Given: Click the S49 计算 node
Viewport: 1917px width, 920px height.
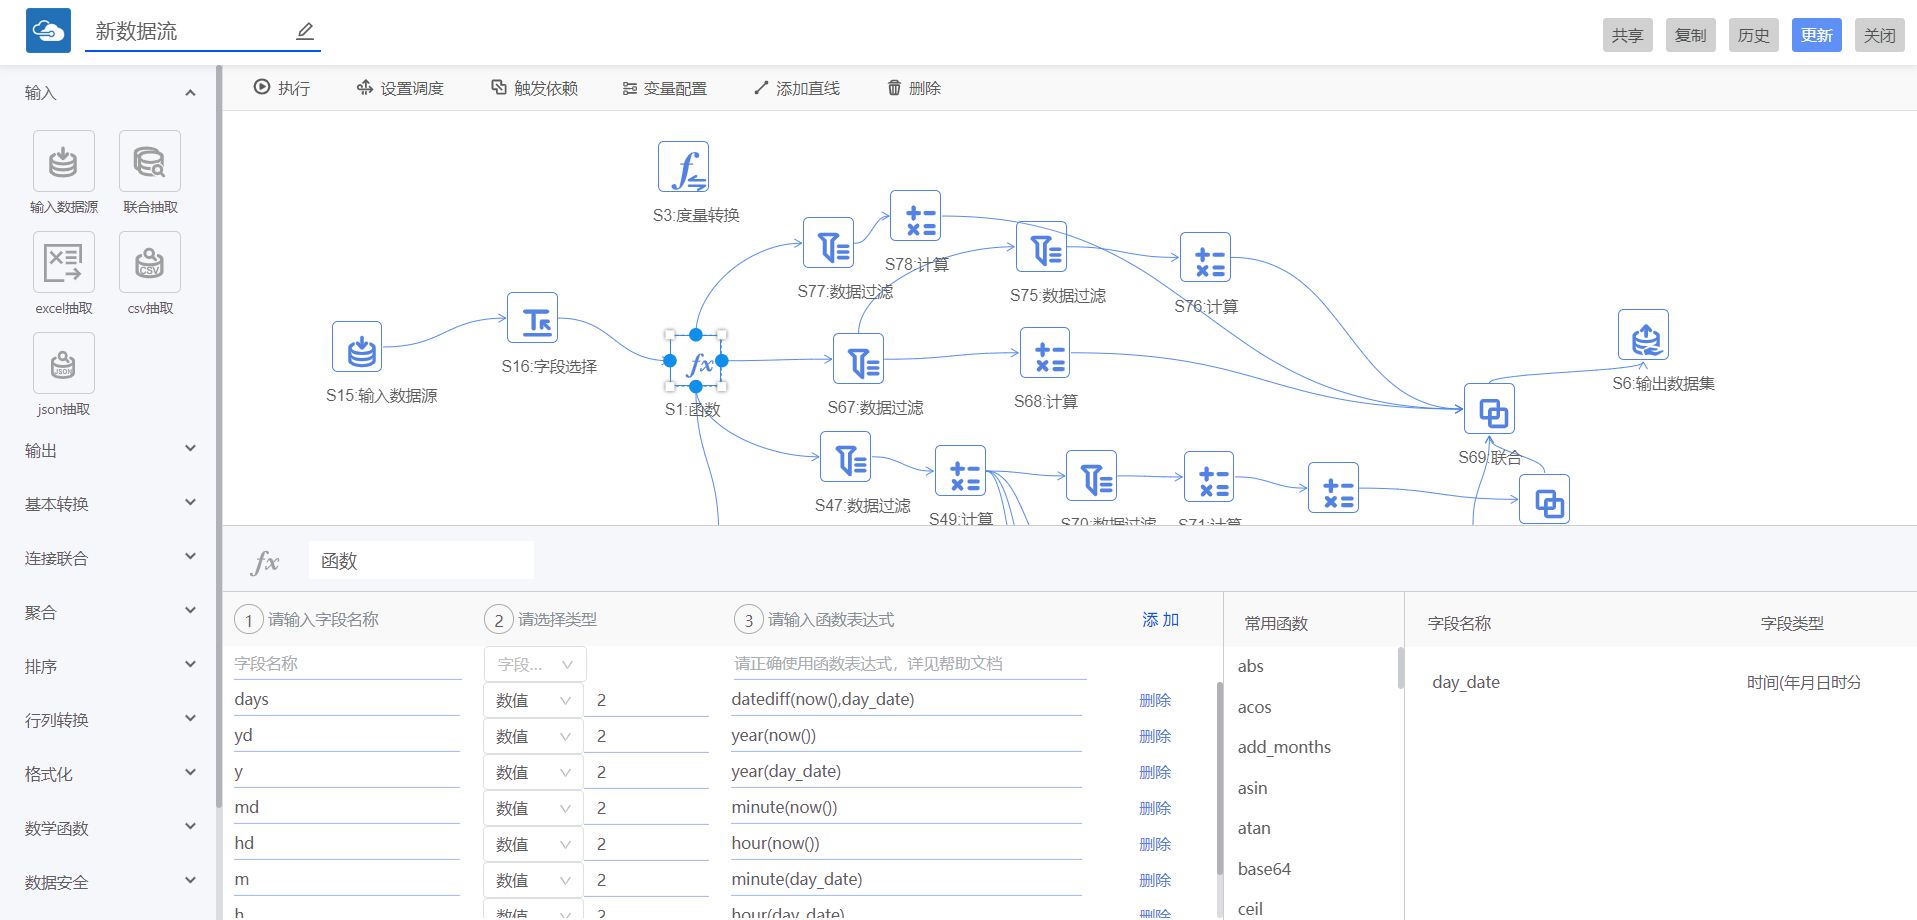Looking at the screenshot, I should (x=961, y=471).
